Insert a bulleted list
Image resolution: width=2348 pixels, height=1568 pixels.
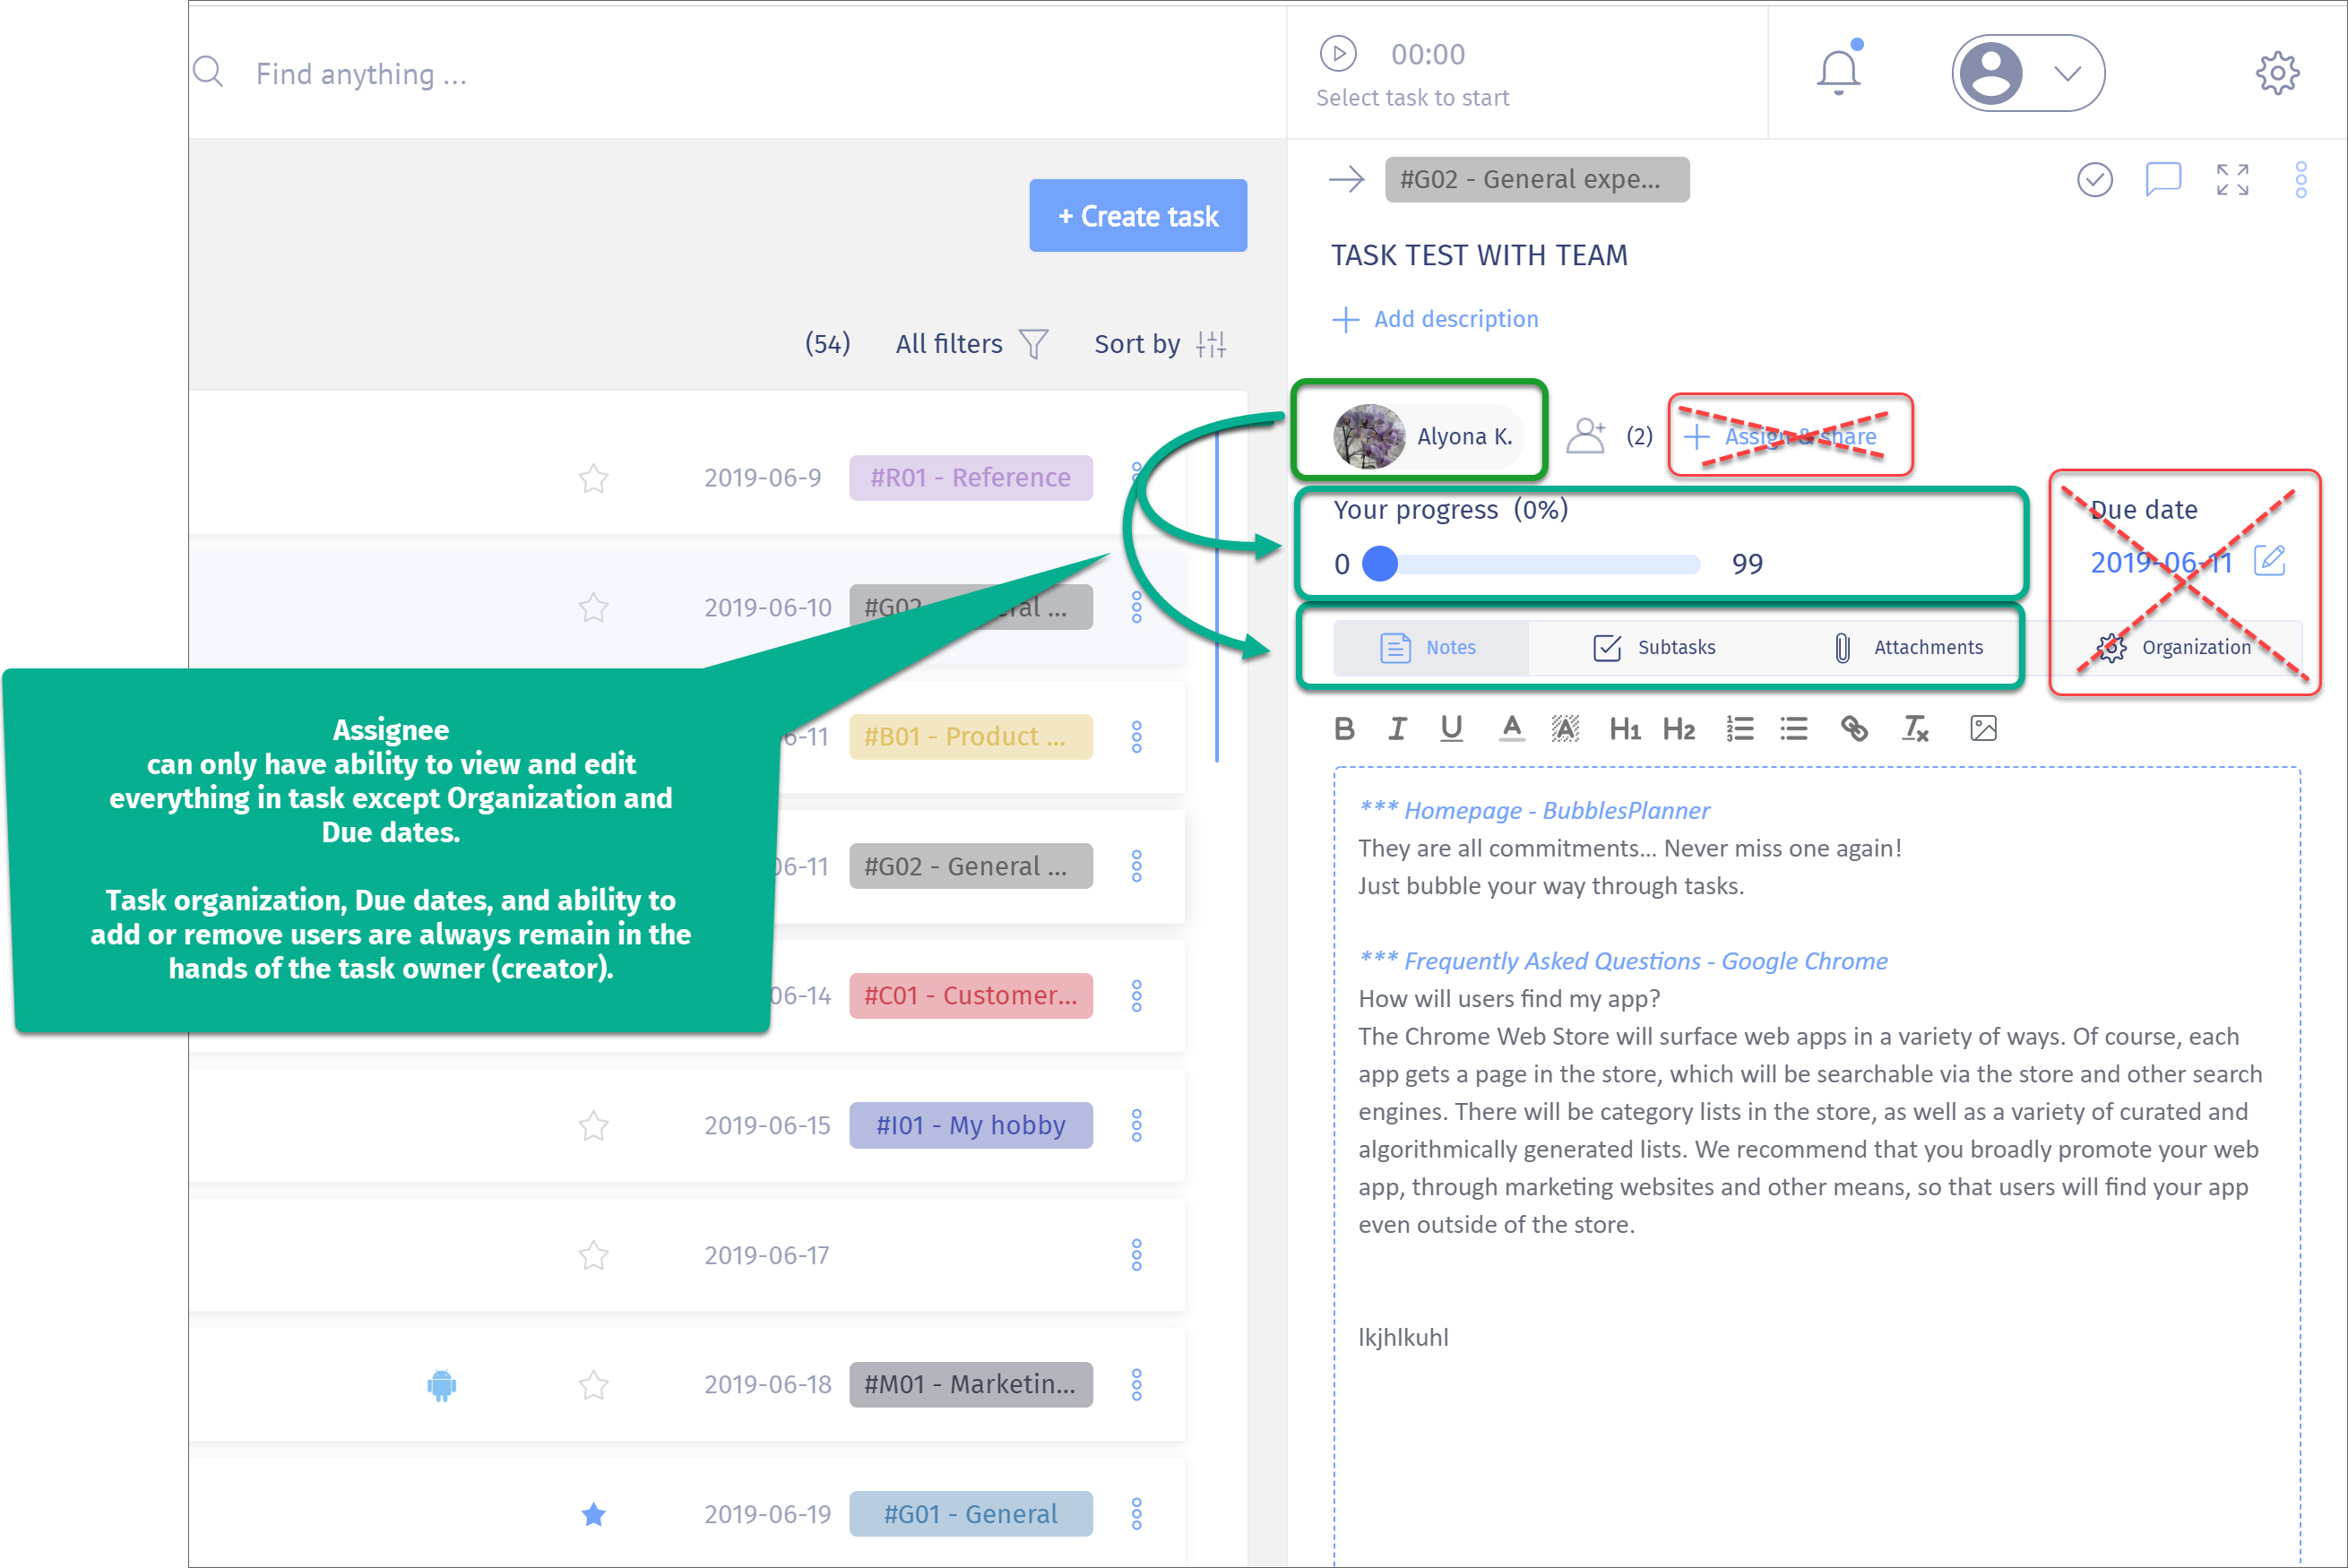point(1794,729)
